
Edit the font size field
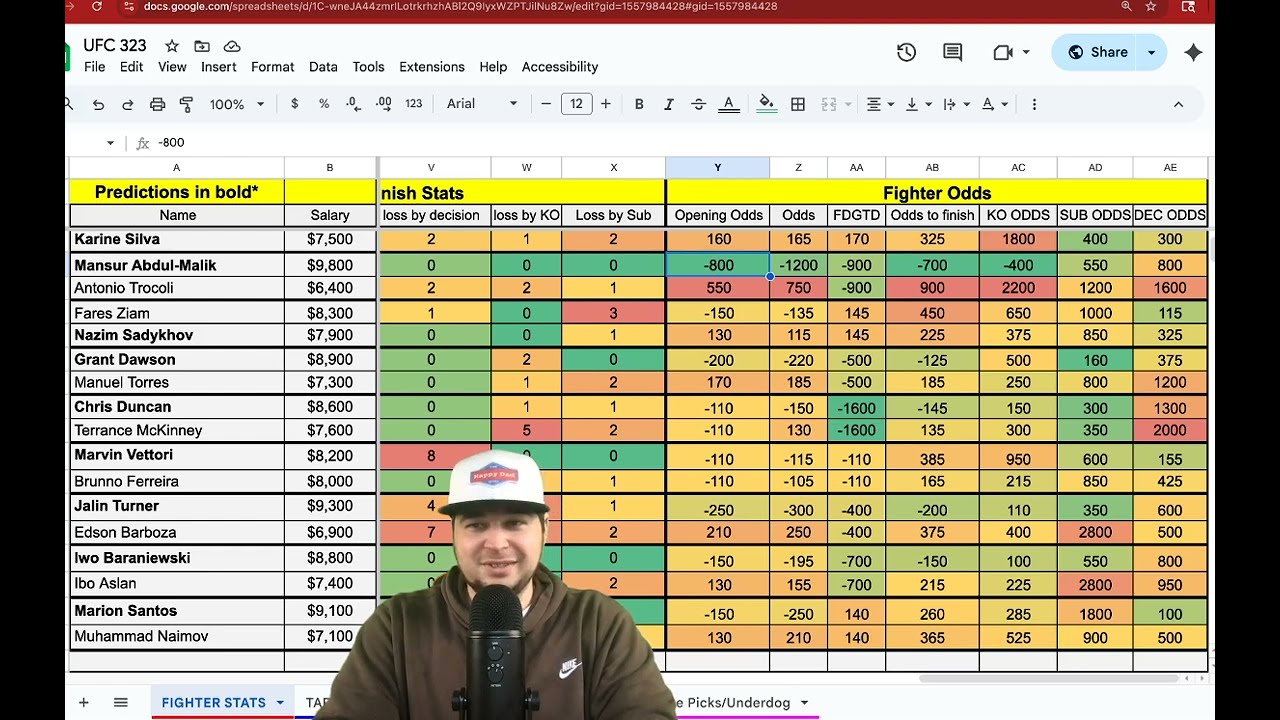[x=576, y=104]
